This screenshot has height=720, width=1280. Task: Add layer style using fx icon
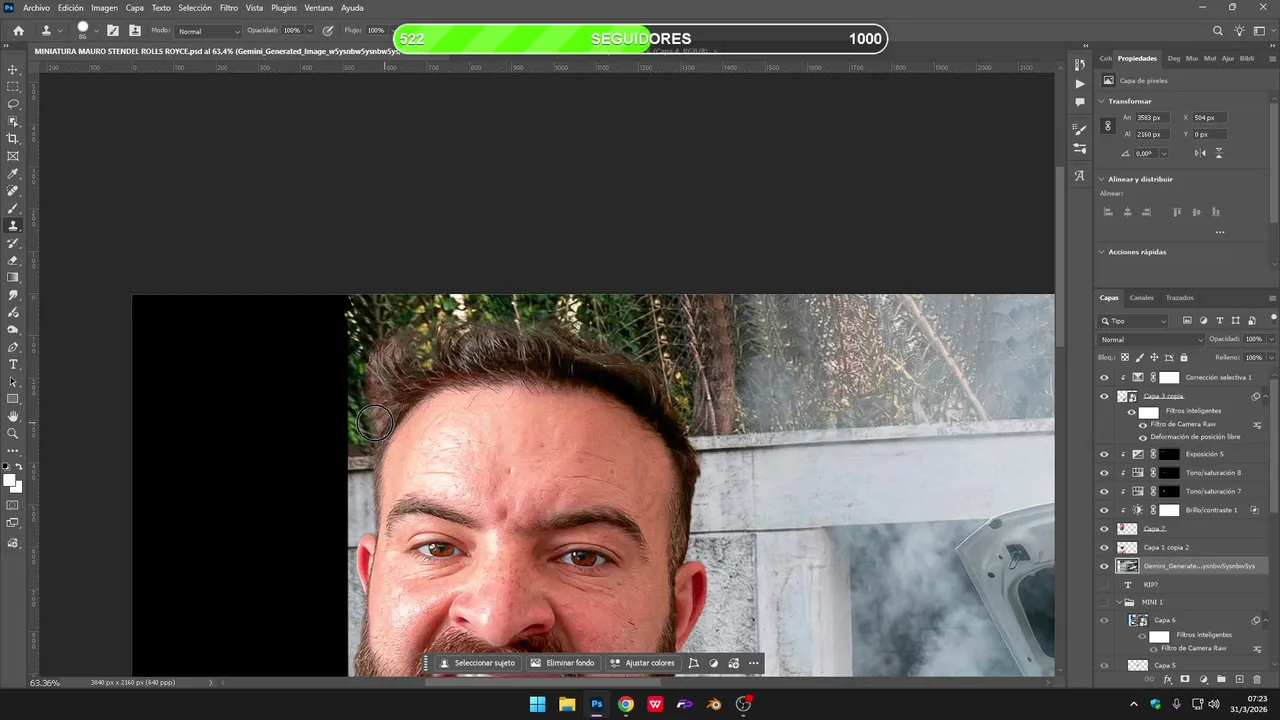[x=1167, y=679]
